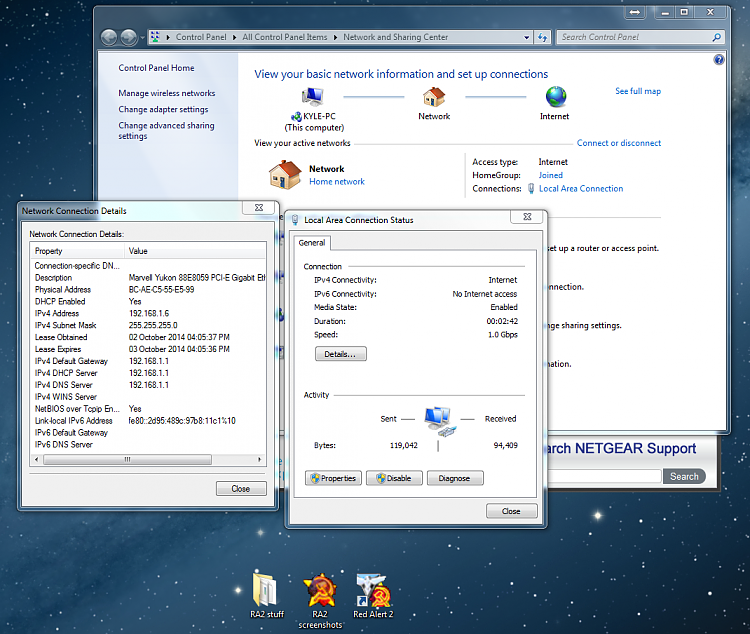The image size is (750, 634).
Task: Click the Internet globe icon in map
Action: (556, 97)
